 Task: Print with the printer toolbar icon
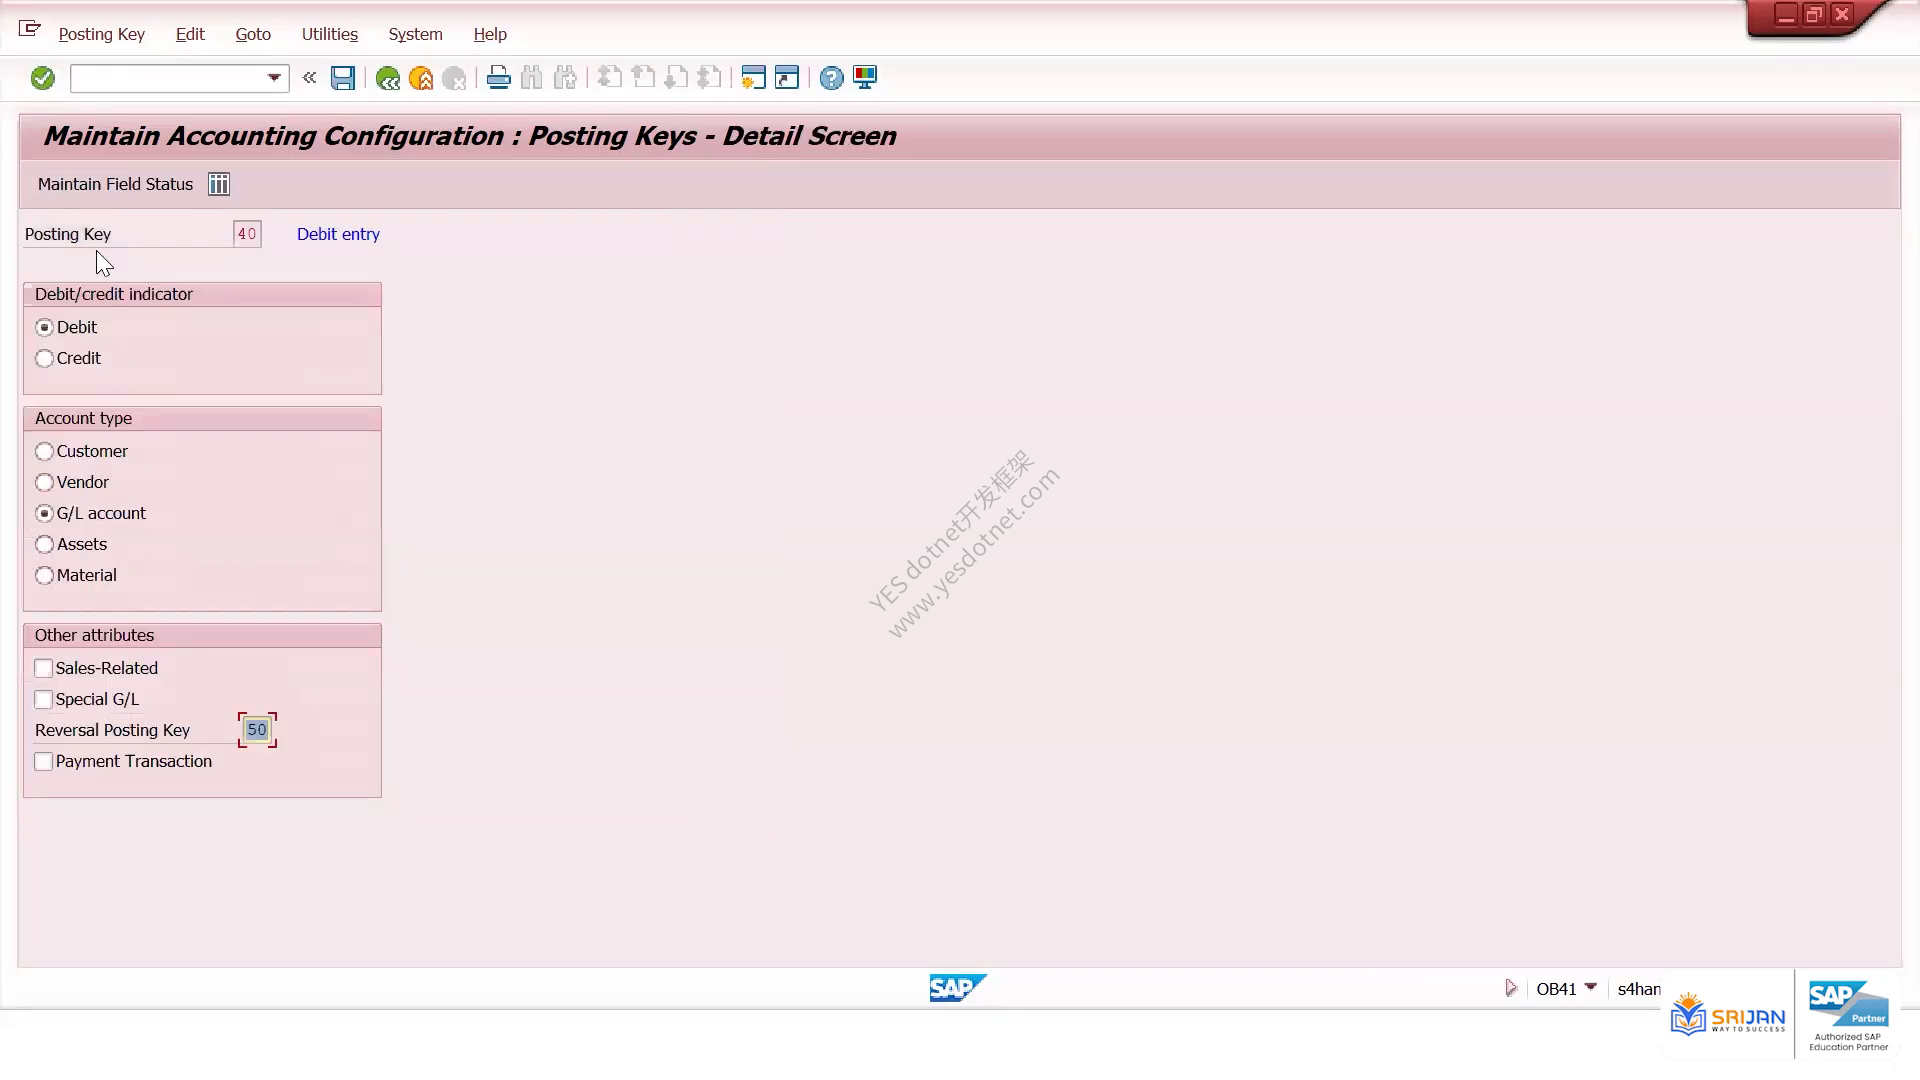(x=498, y=78)
